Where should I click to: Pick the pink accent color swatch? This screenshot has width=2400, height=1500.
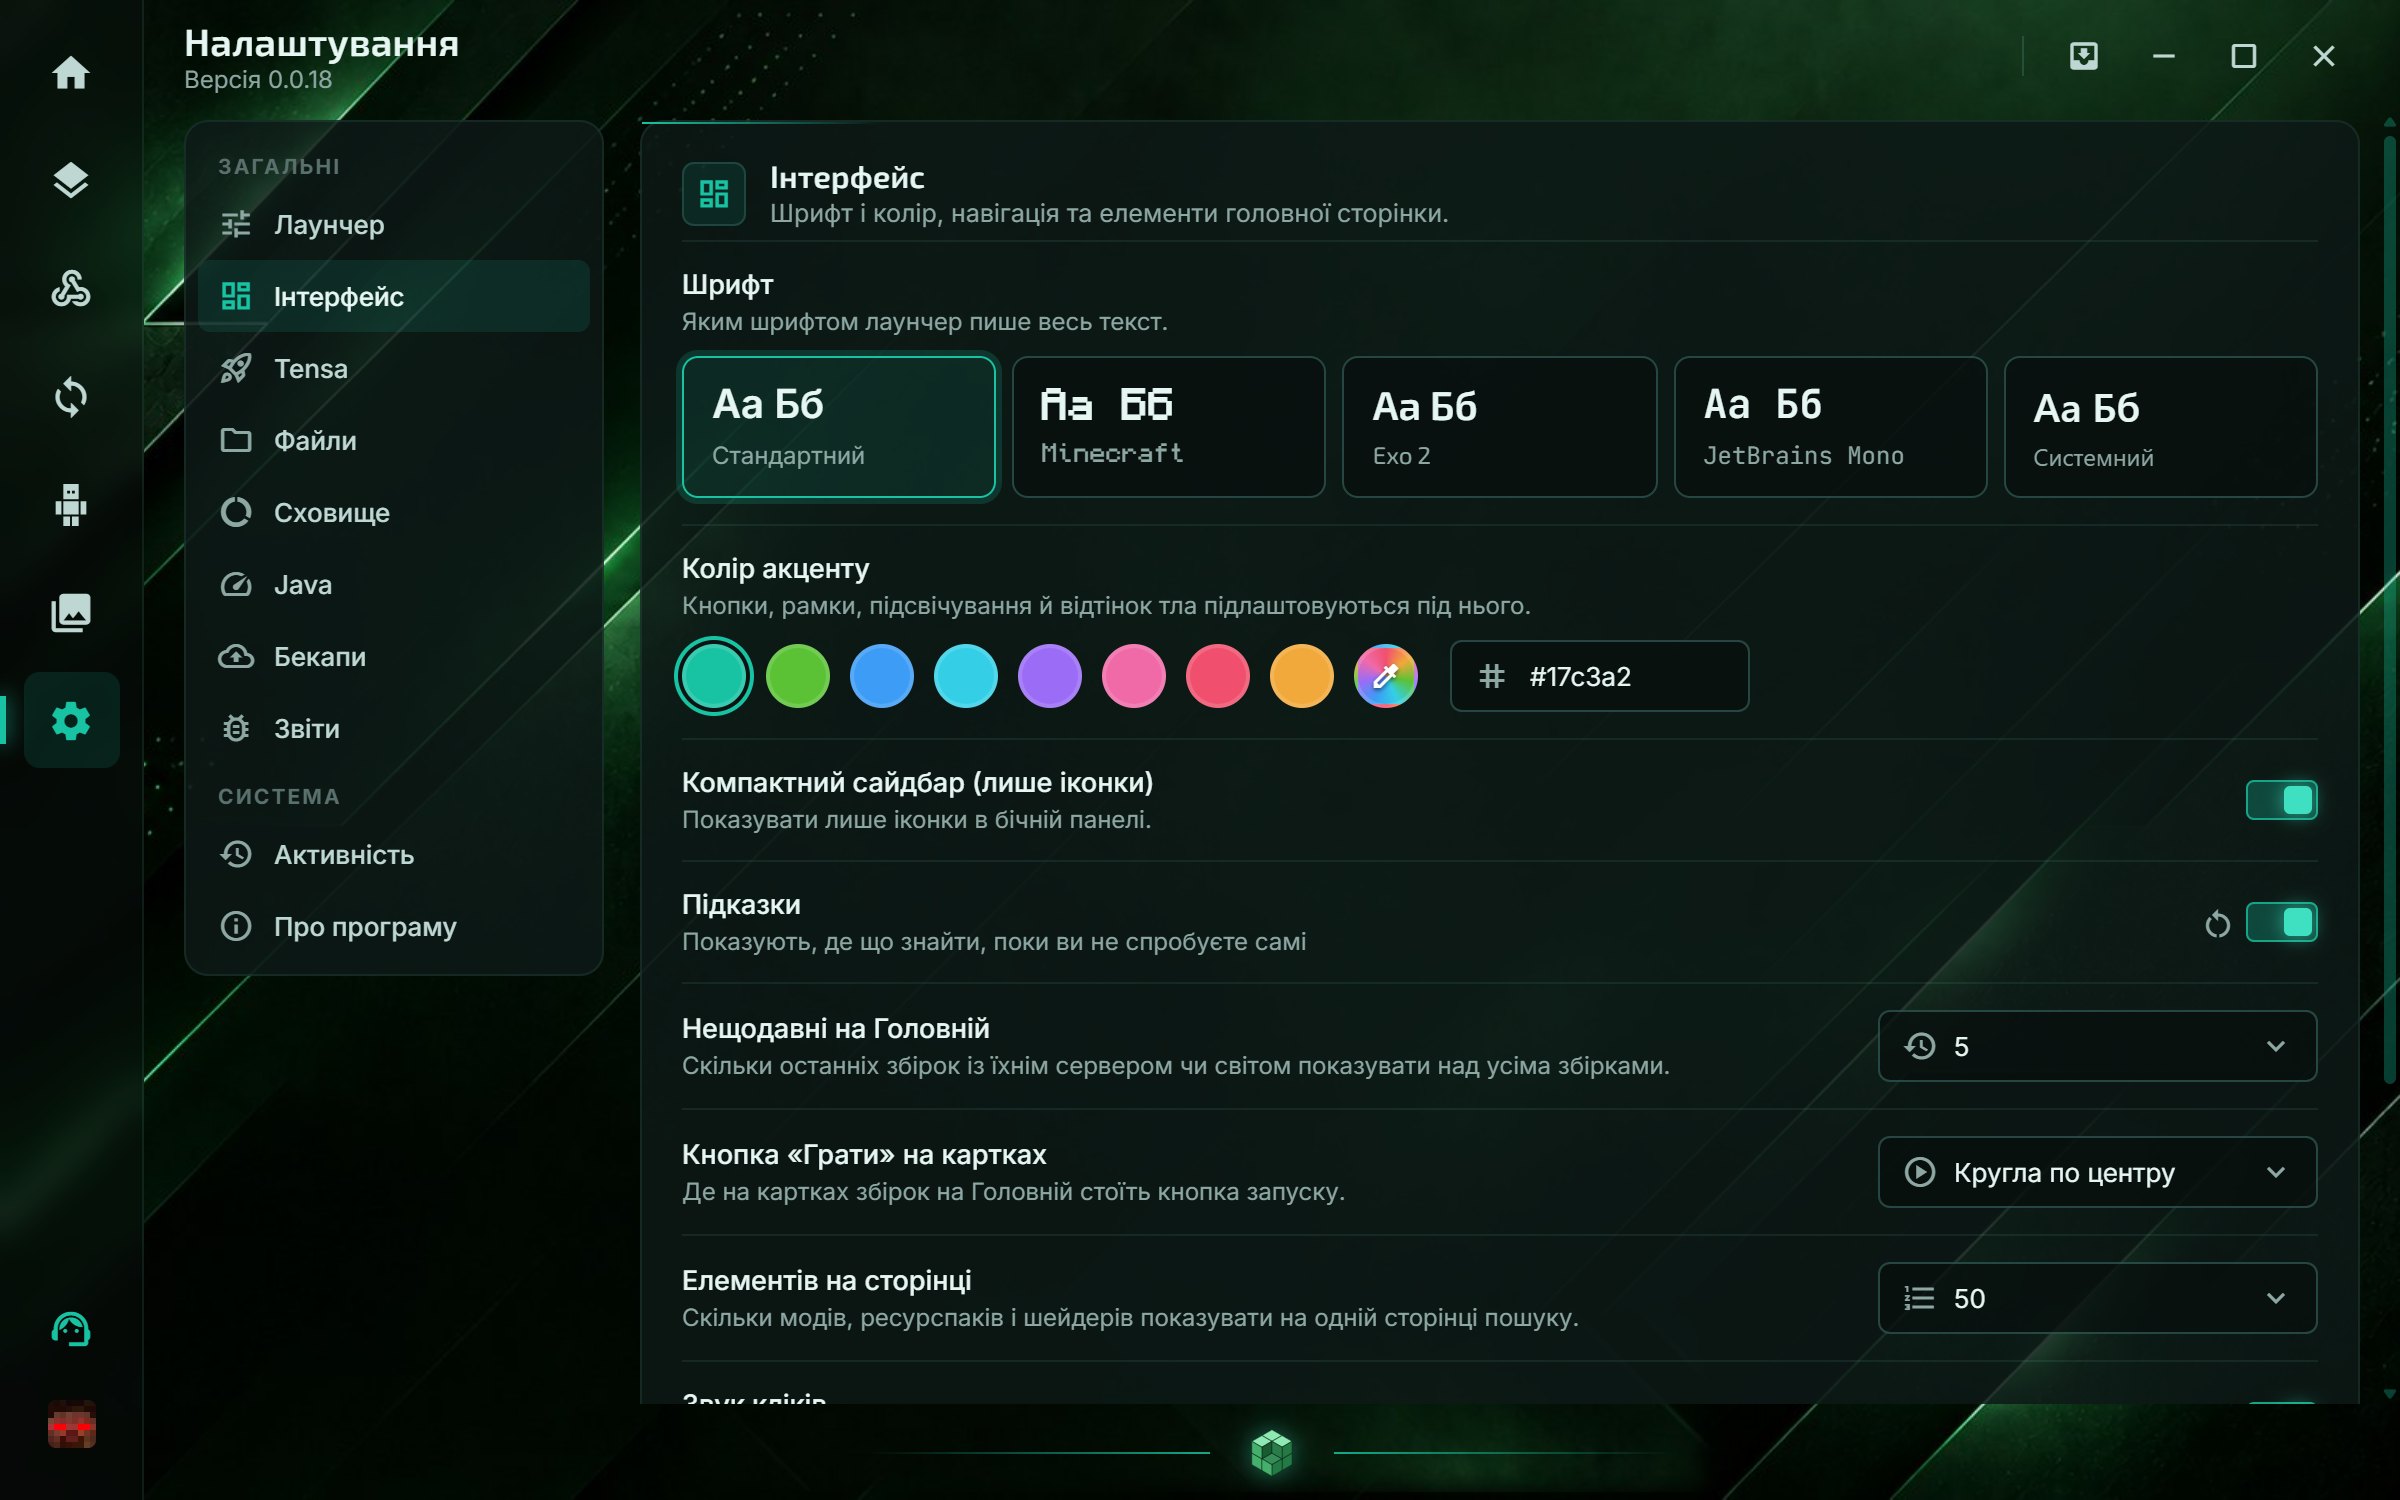1134,676
